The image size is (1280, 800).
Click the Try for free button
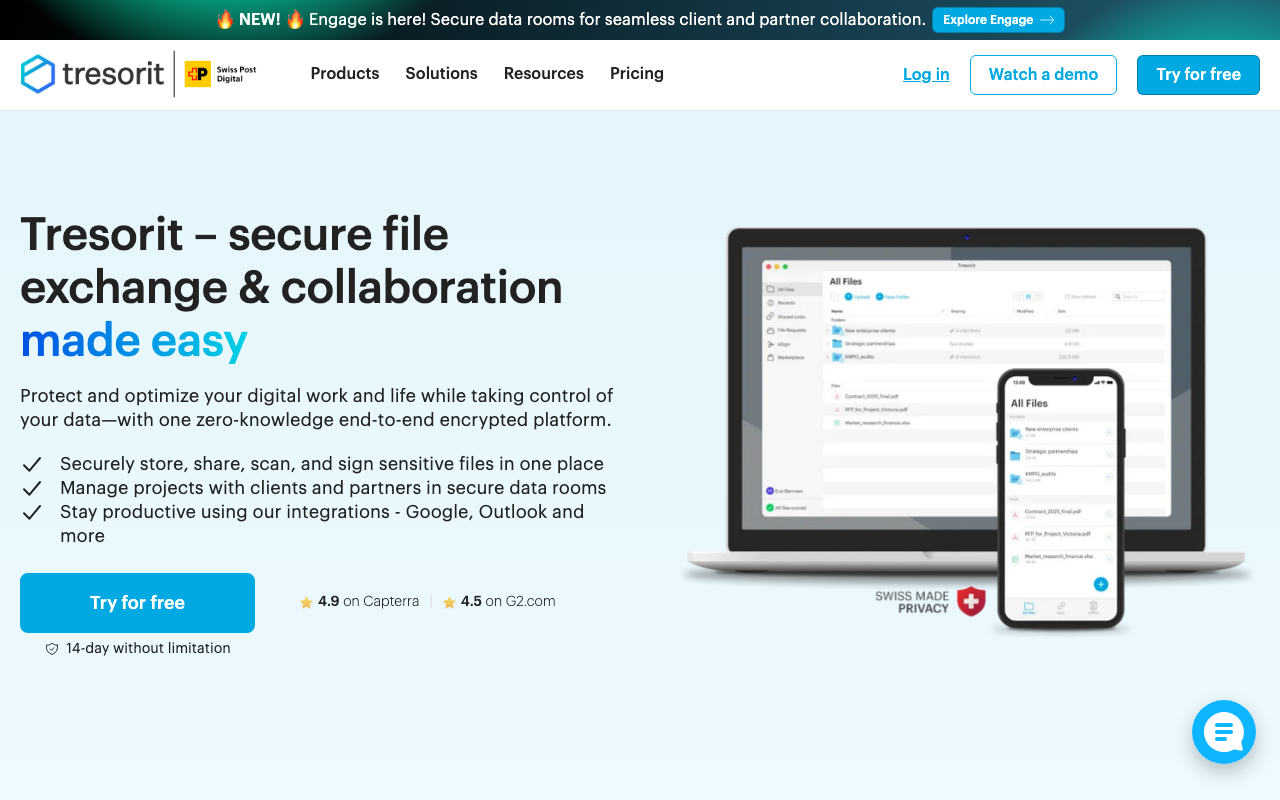[1198, 74]
